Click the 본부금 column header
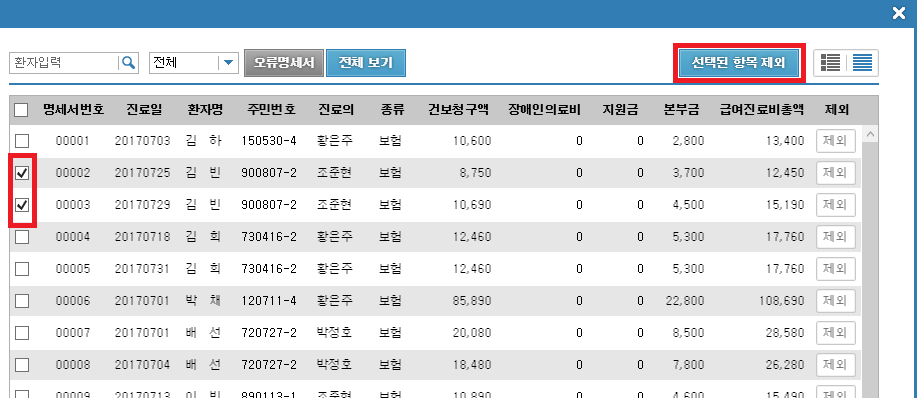 pyautogui.click(x=681, y=109)
